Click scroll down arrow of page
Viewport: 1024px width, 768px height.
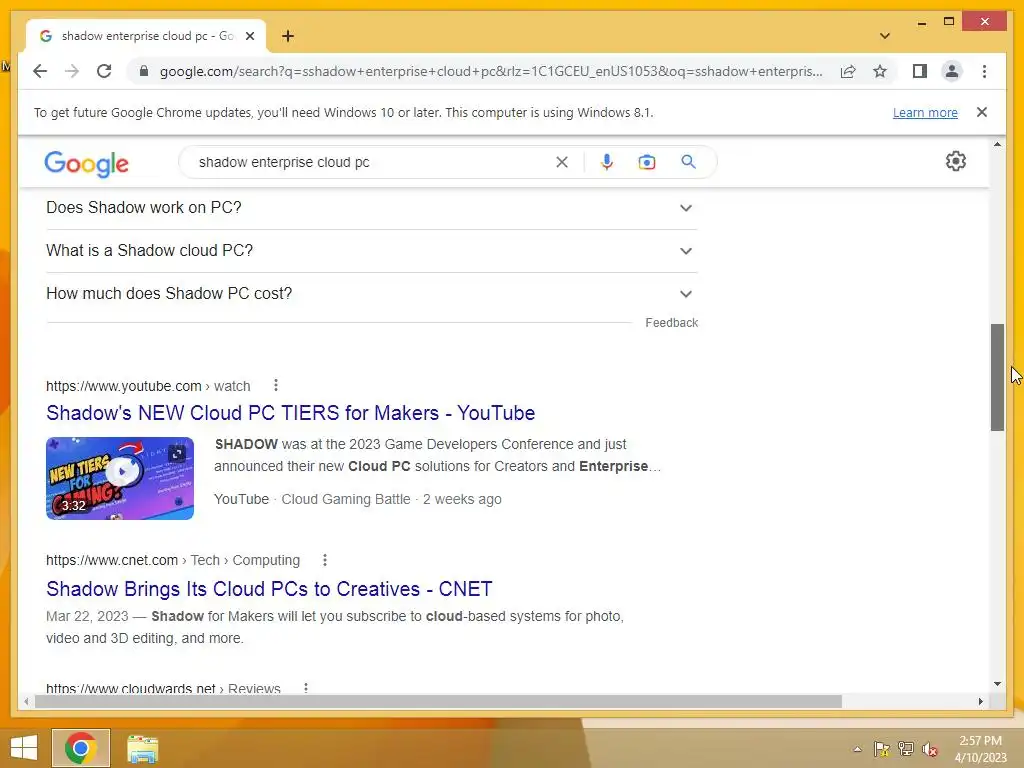(997, 684)
